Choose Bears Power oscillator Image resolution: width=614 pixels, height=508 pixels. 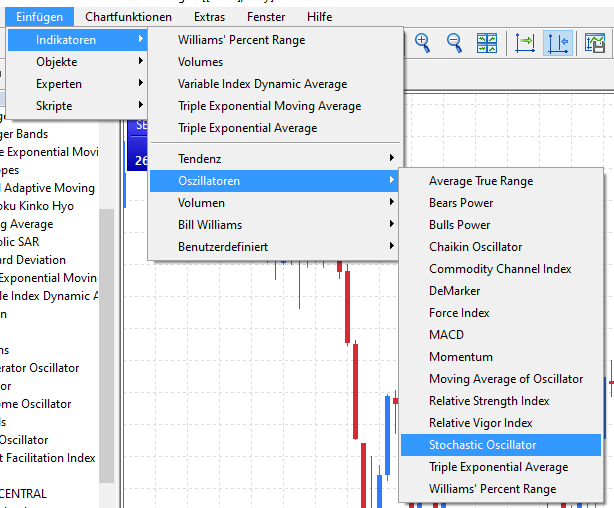tap(501, 203)
